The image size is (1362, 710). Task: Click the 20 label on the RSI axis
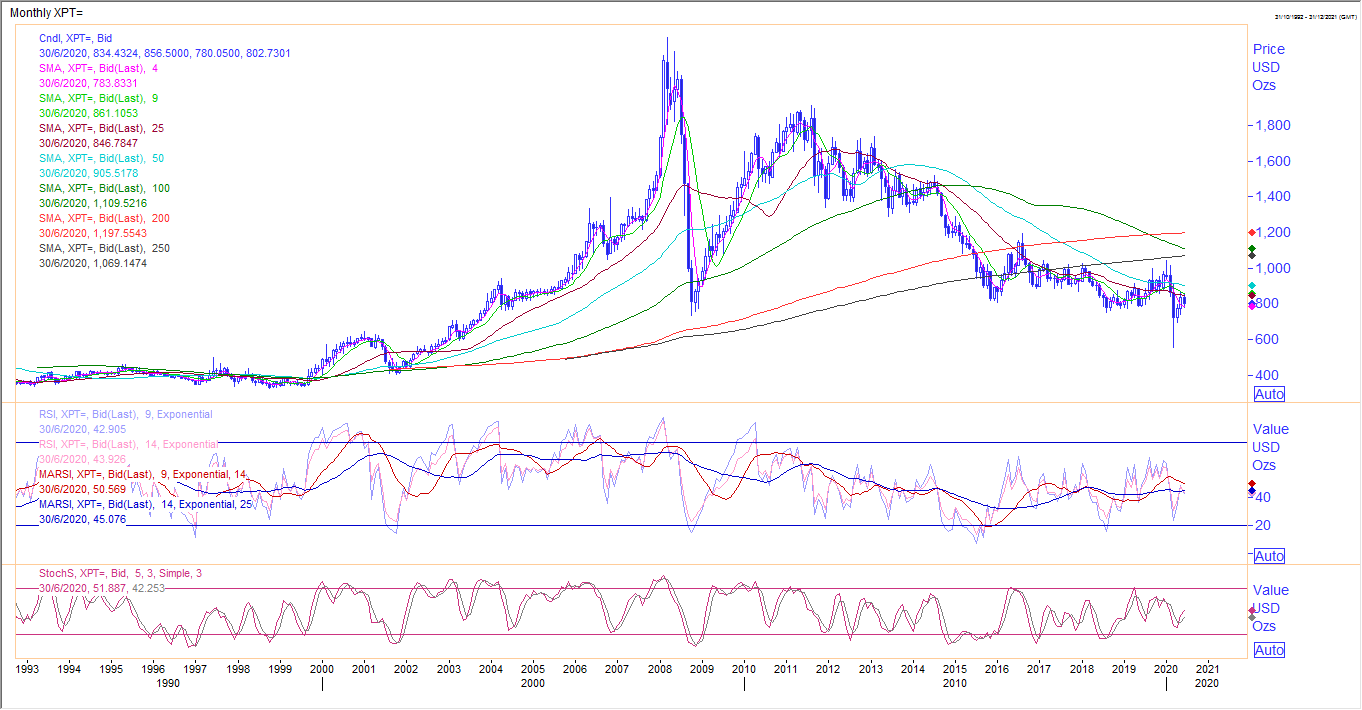pos(1262,525)
